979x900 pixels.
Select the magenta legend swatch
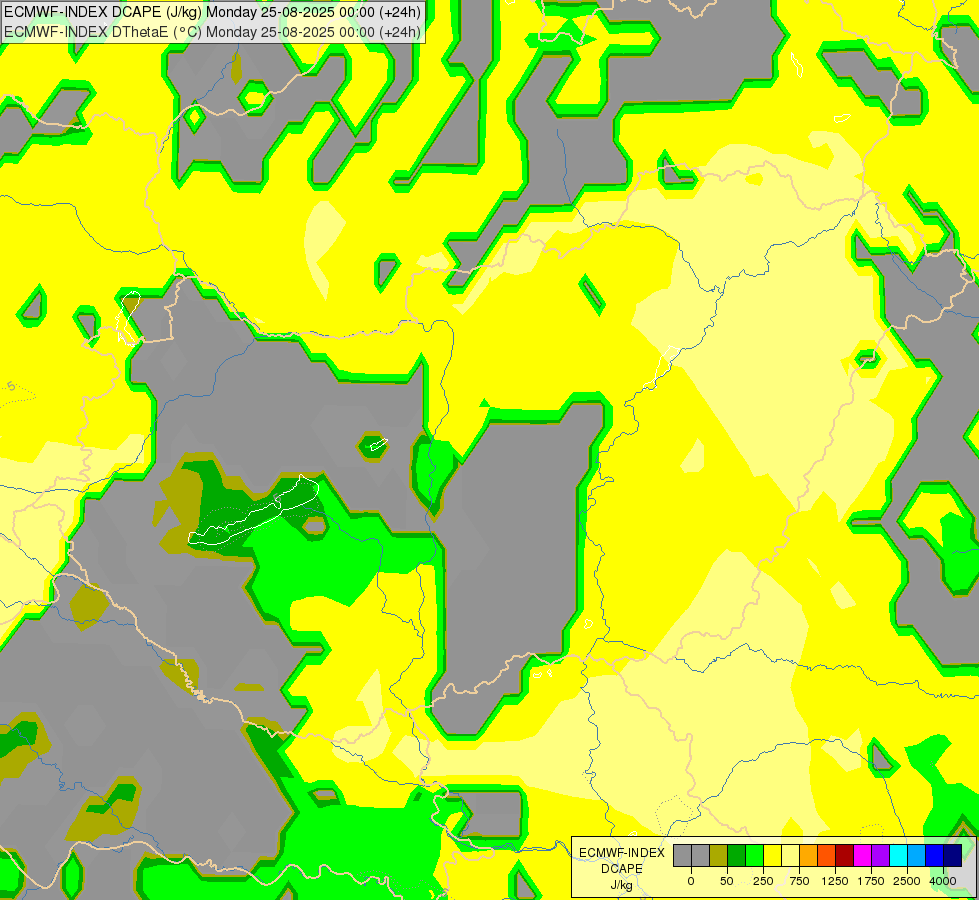863,855
